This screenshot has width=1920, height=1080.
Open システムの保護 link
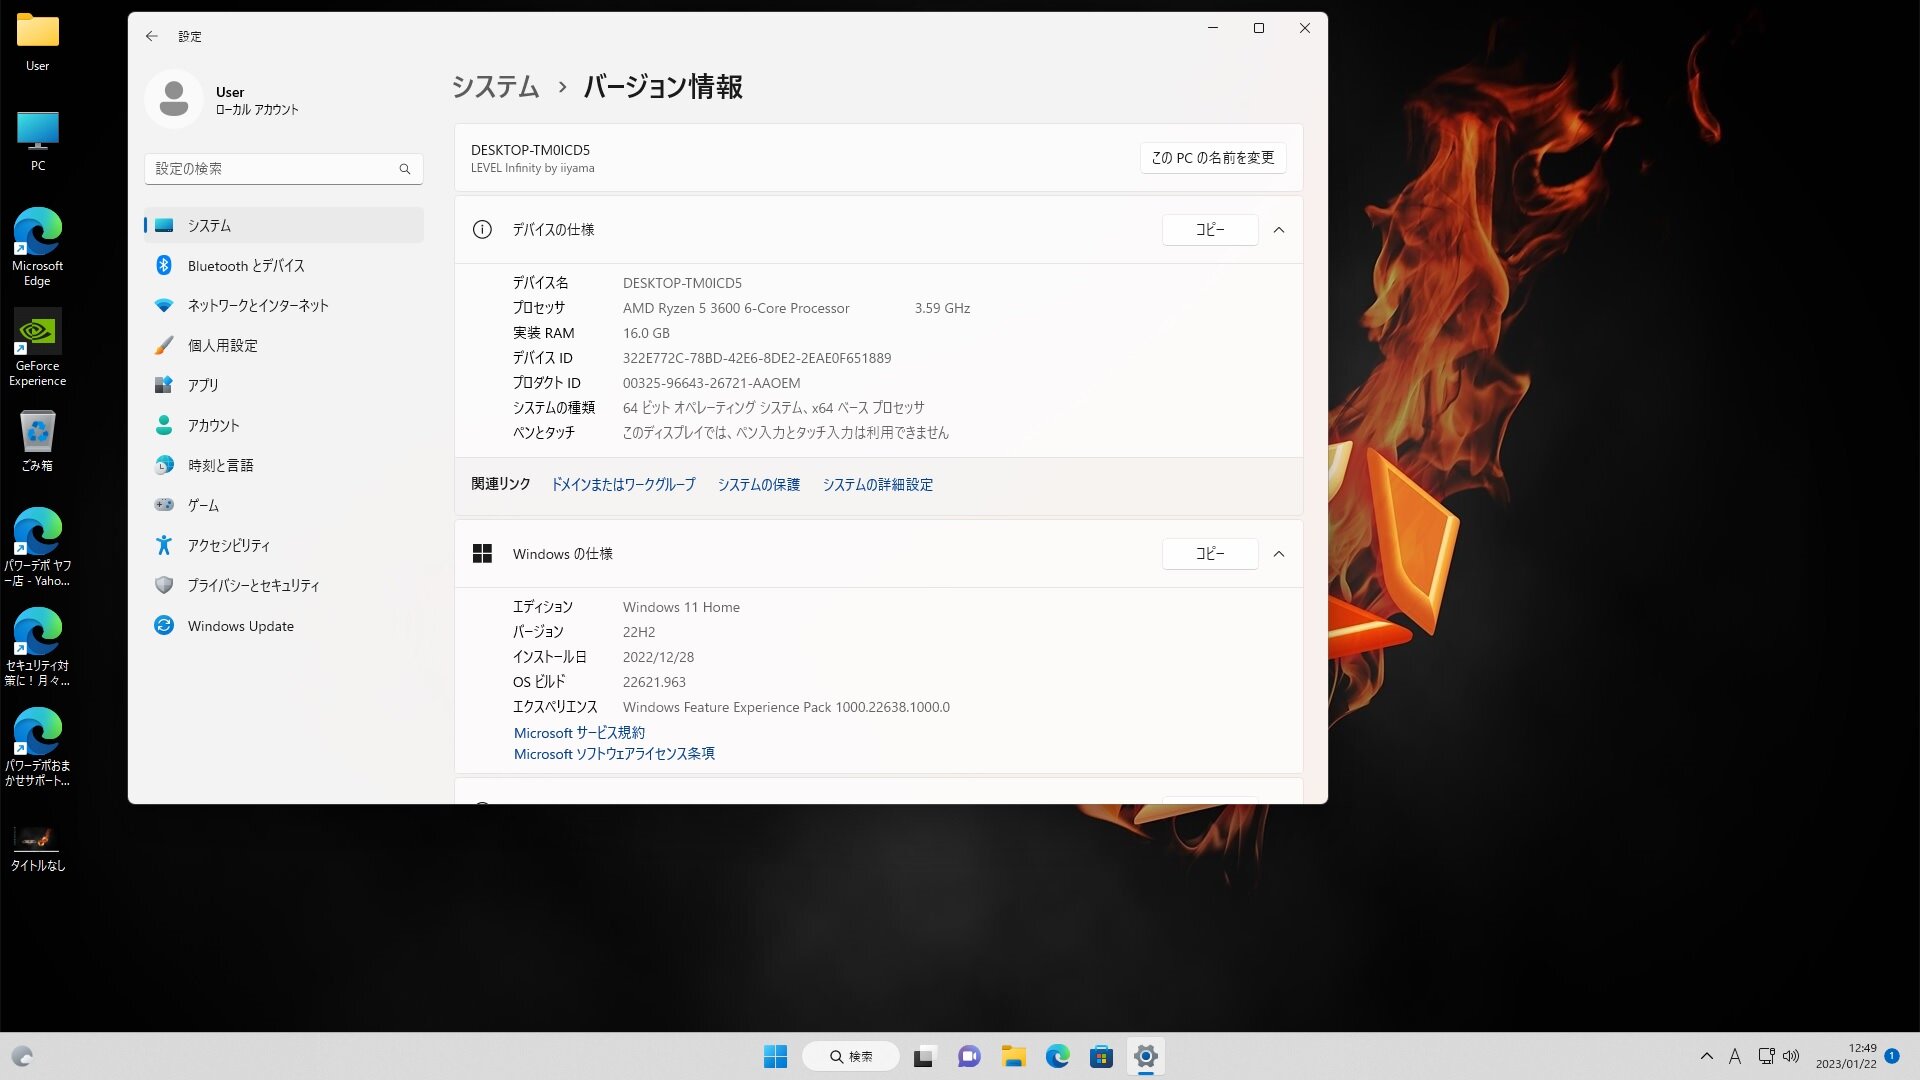(x=759, y=485)
